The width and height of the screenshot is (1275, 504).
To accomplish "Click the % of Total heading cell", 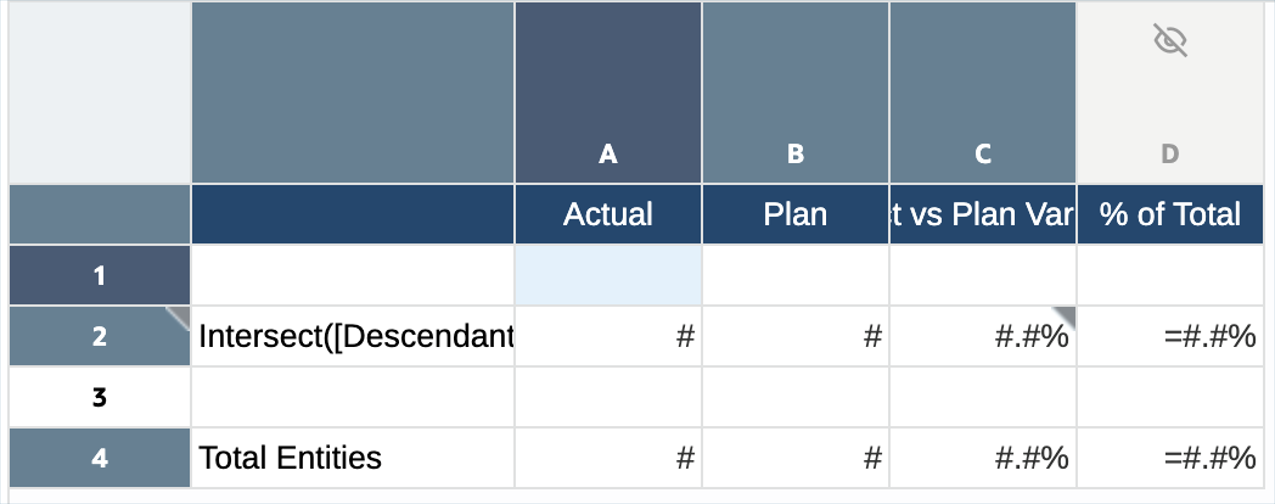I will 1169,214.
